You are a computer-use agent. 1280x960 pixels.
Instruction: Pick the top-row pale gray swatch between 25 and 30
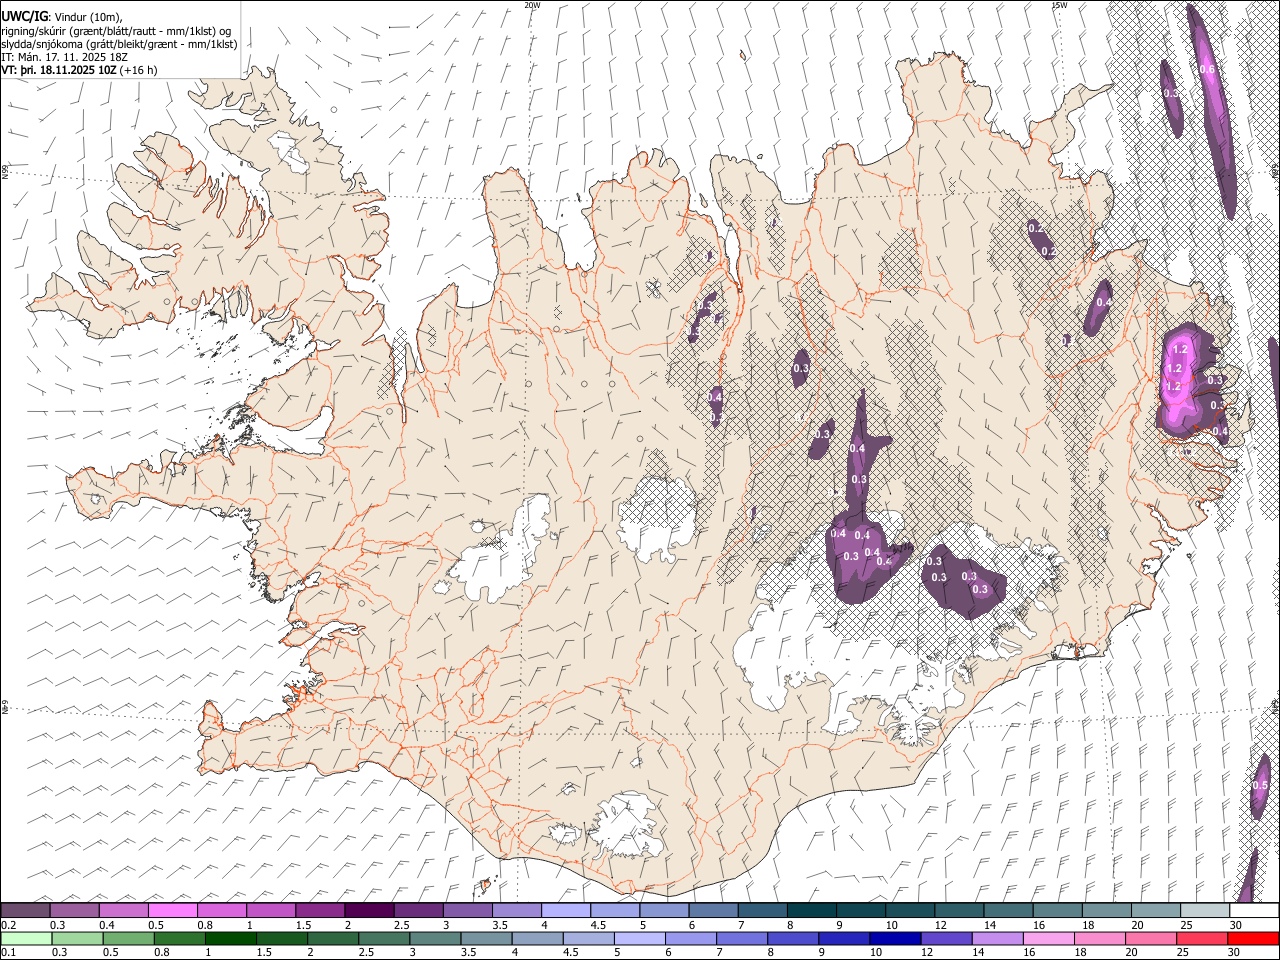pyautogui.click(x=1205, y=910)
